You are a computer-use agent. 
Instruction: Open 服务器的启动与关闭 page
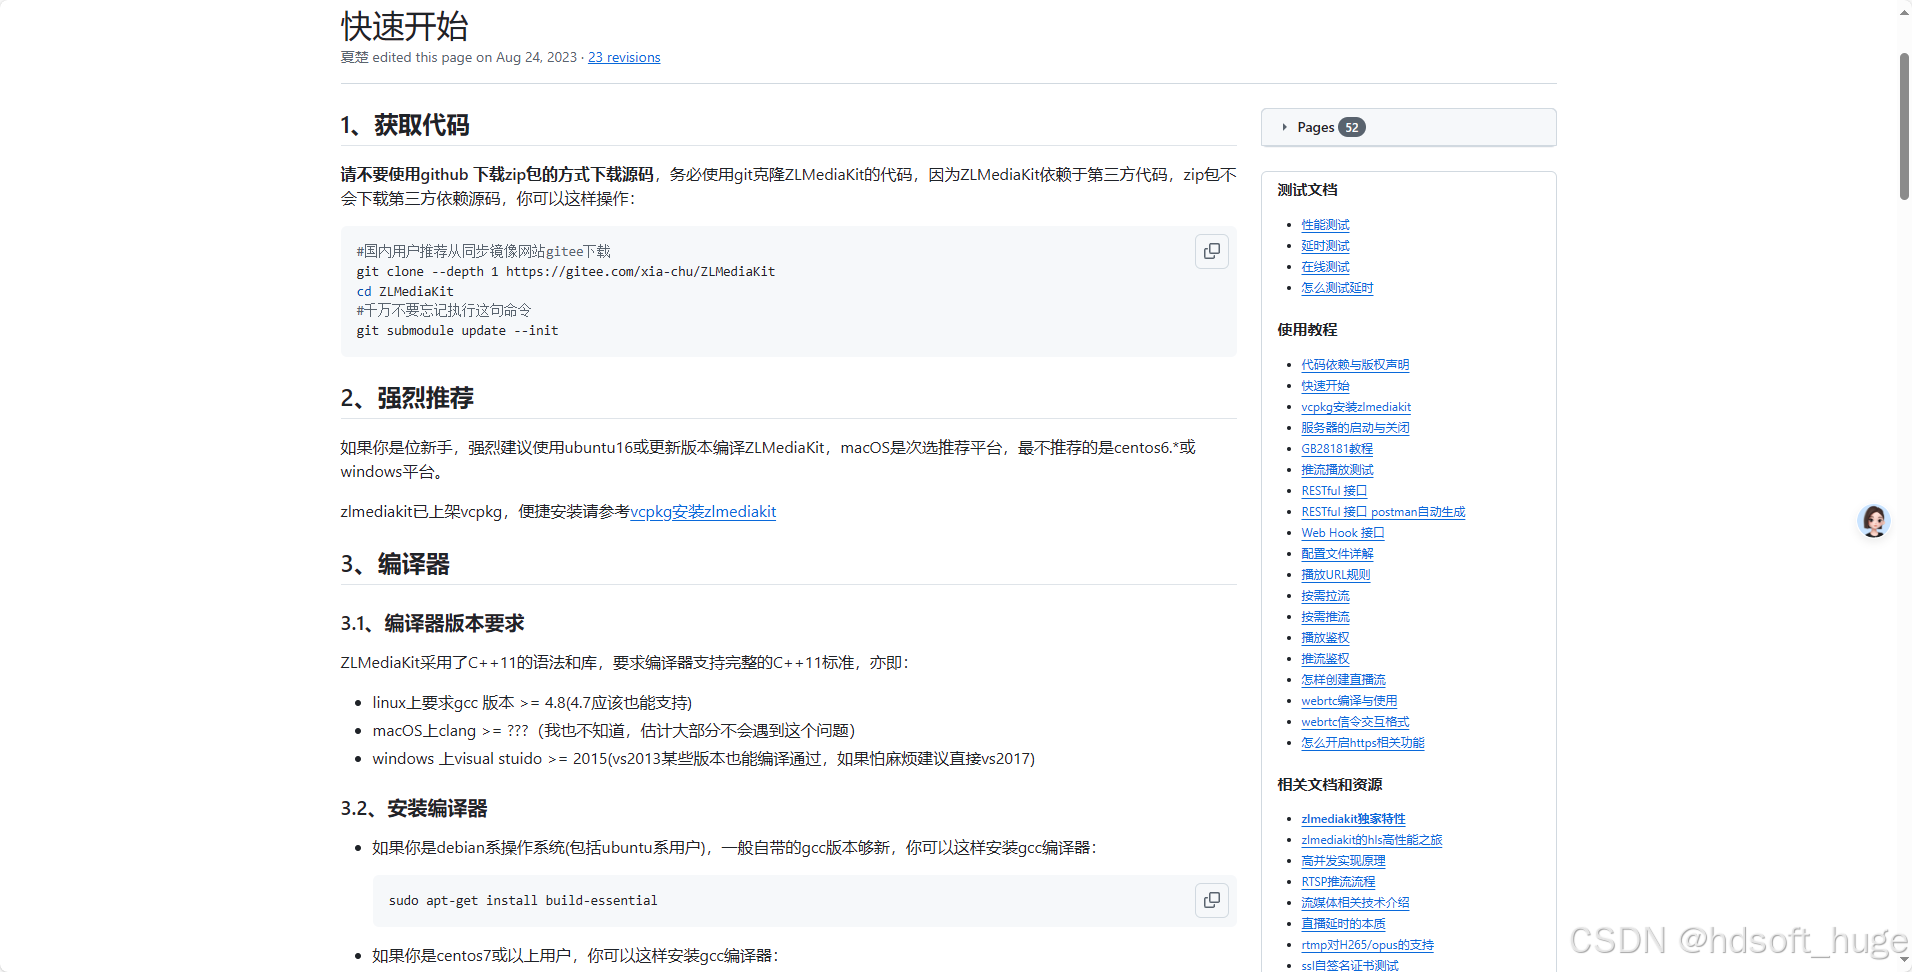pyautogui.click(x=1355, y=428)
